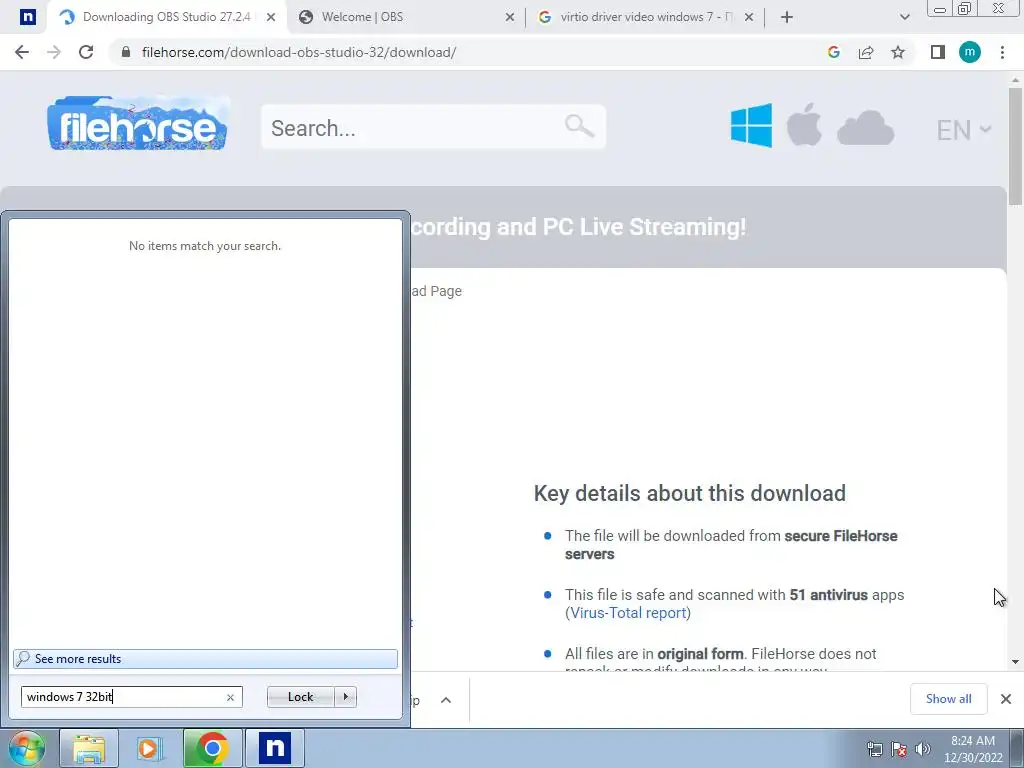
Task: Click the volume speaker tray icon
Action: point(923,749)
